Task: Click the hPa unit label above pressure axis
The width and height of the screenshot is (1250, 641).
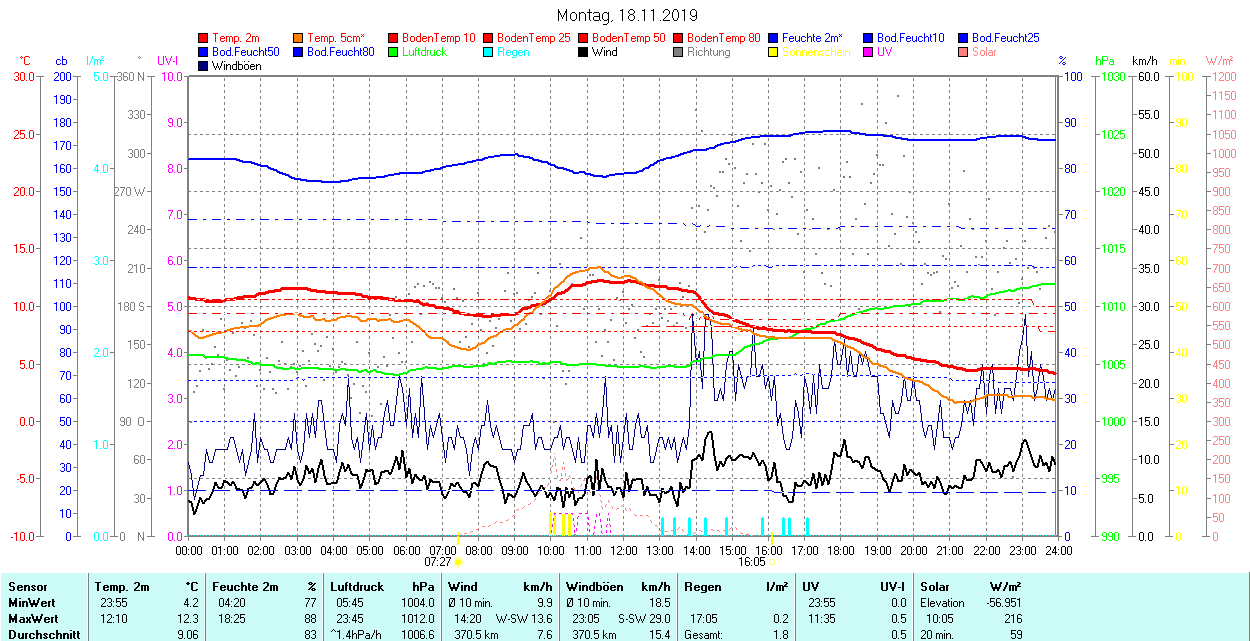Action: [x=1104, y=61]
